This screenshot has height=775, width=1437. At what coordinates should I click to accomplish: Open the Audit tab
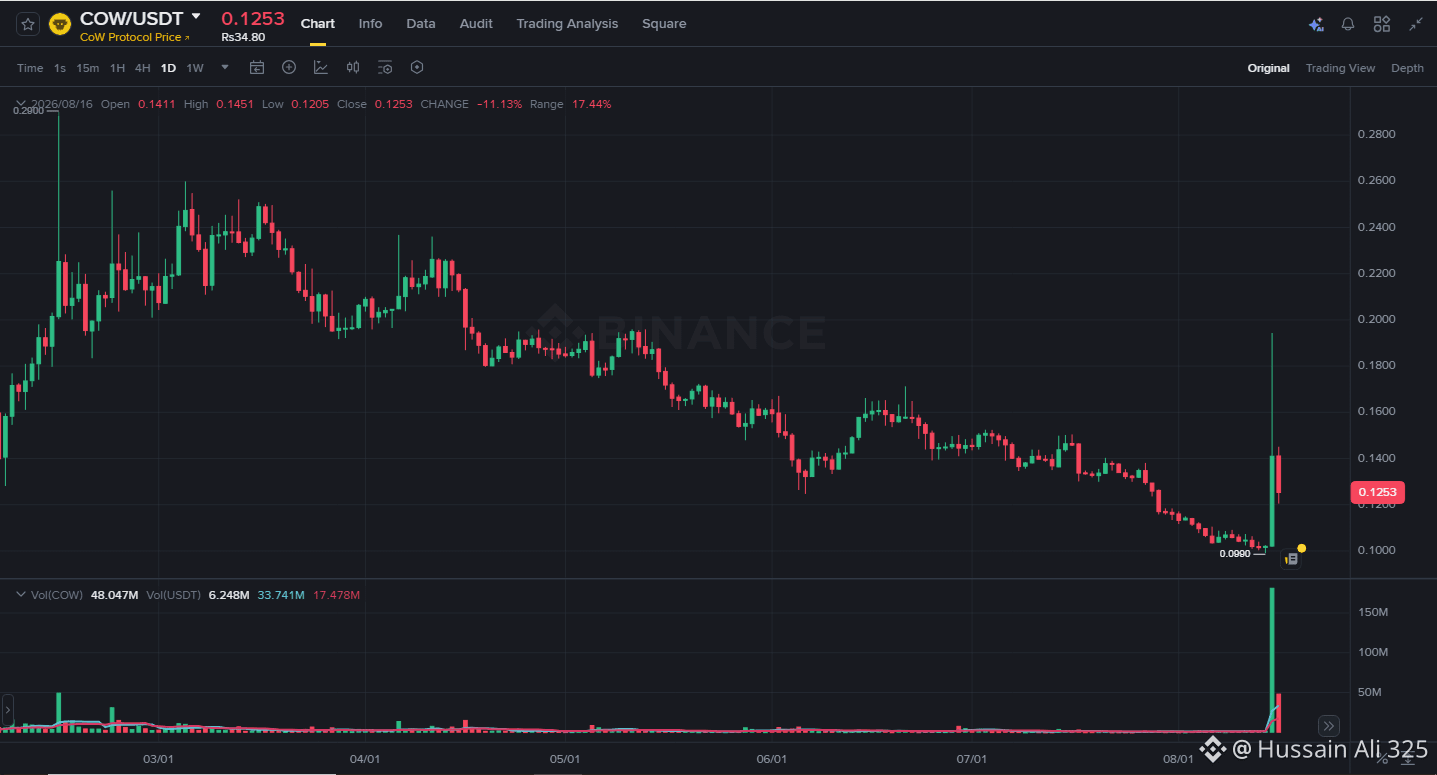[476, 24]
